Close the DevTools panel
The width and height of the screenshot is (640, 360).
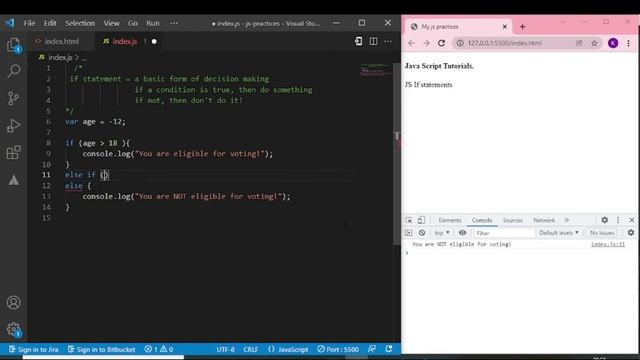point(631,220)
